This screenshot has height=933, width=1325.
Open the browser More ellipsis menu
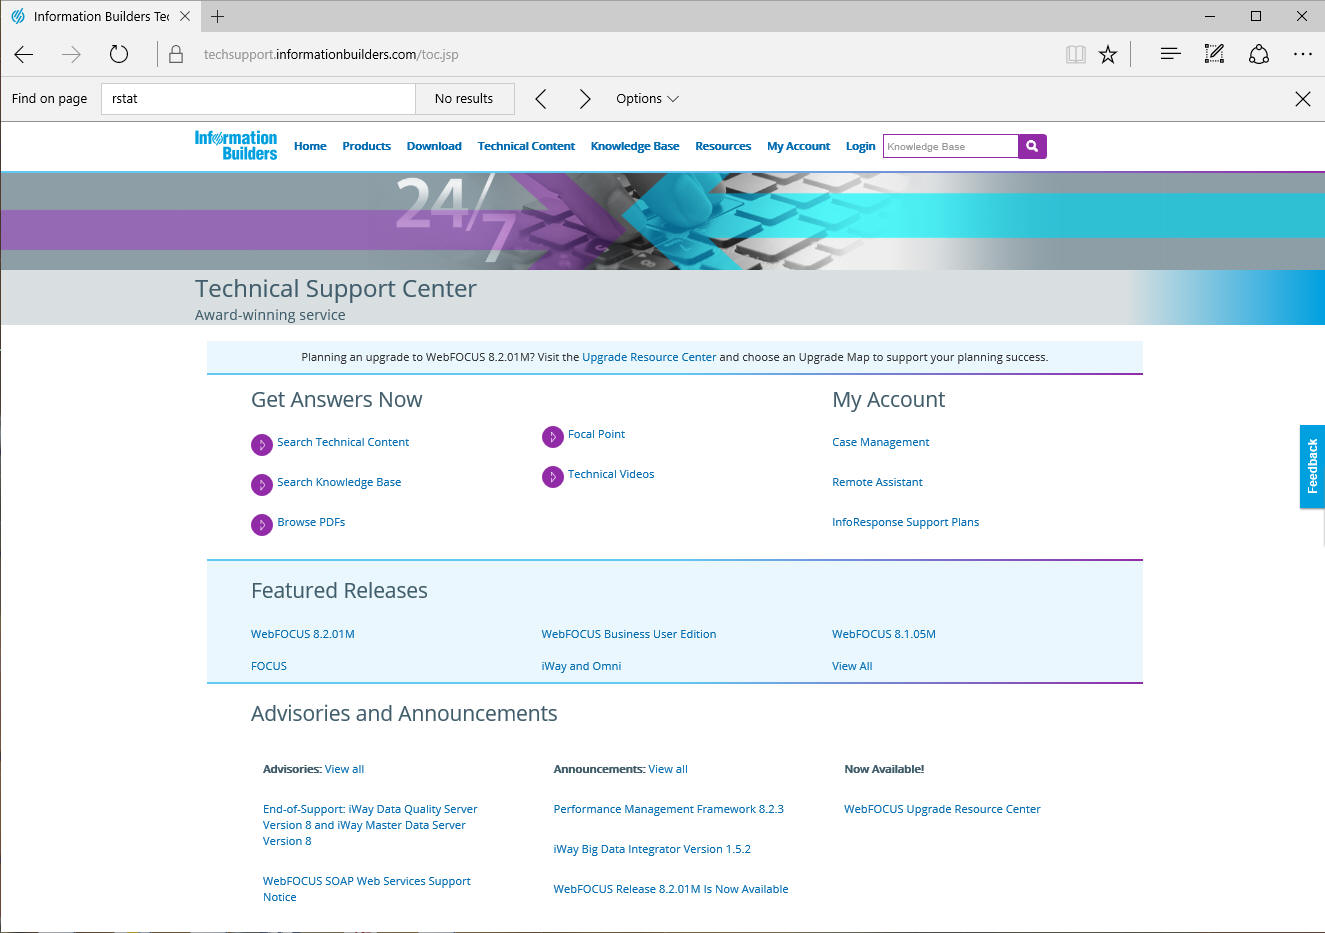pos(1302,54)
